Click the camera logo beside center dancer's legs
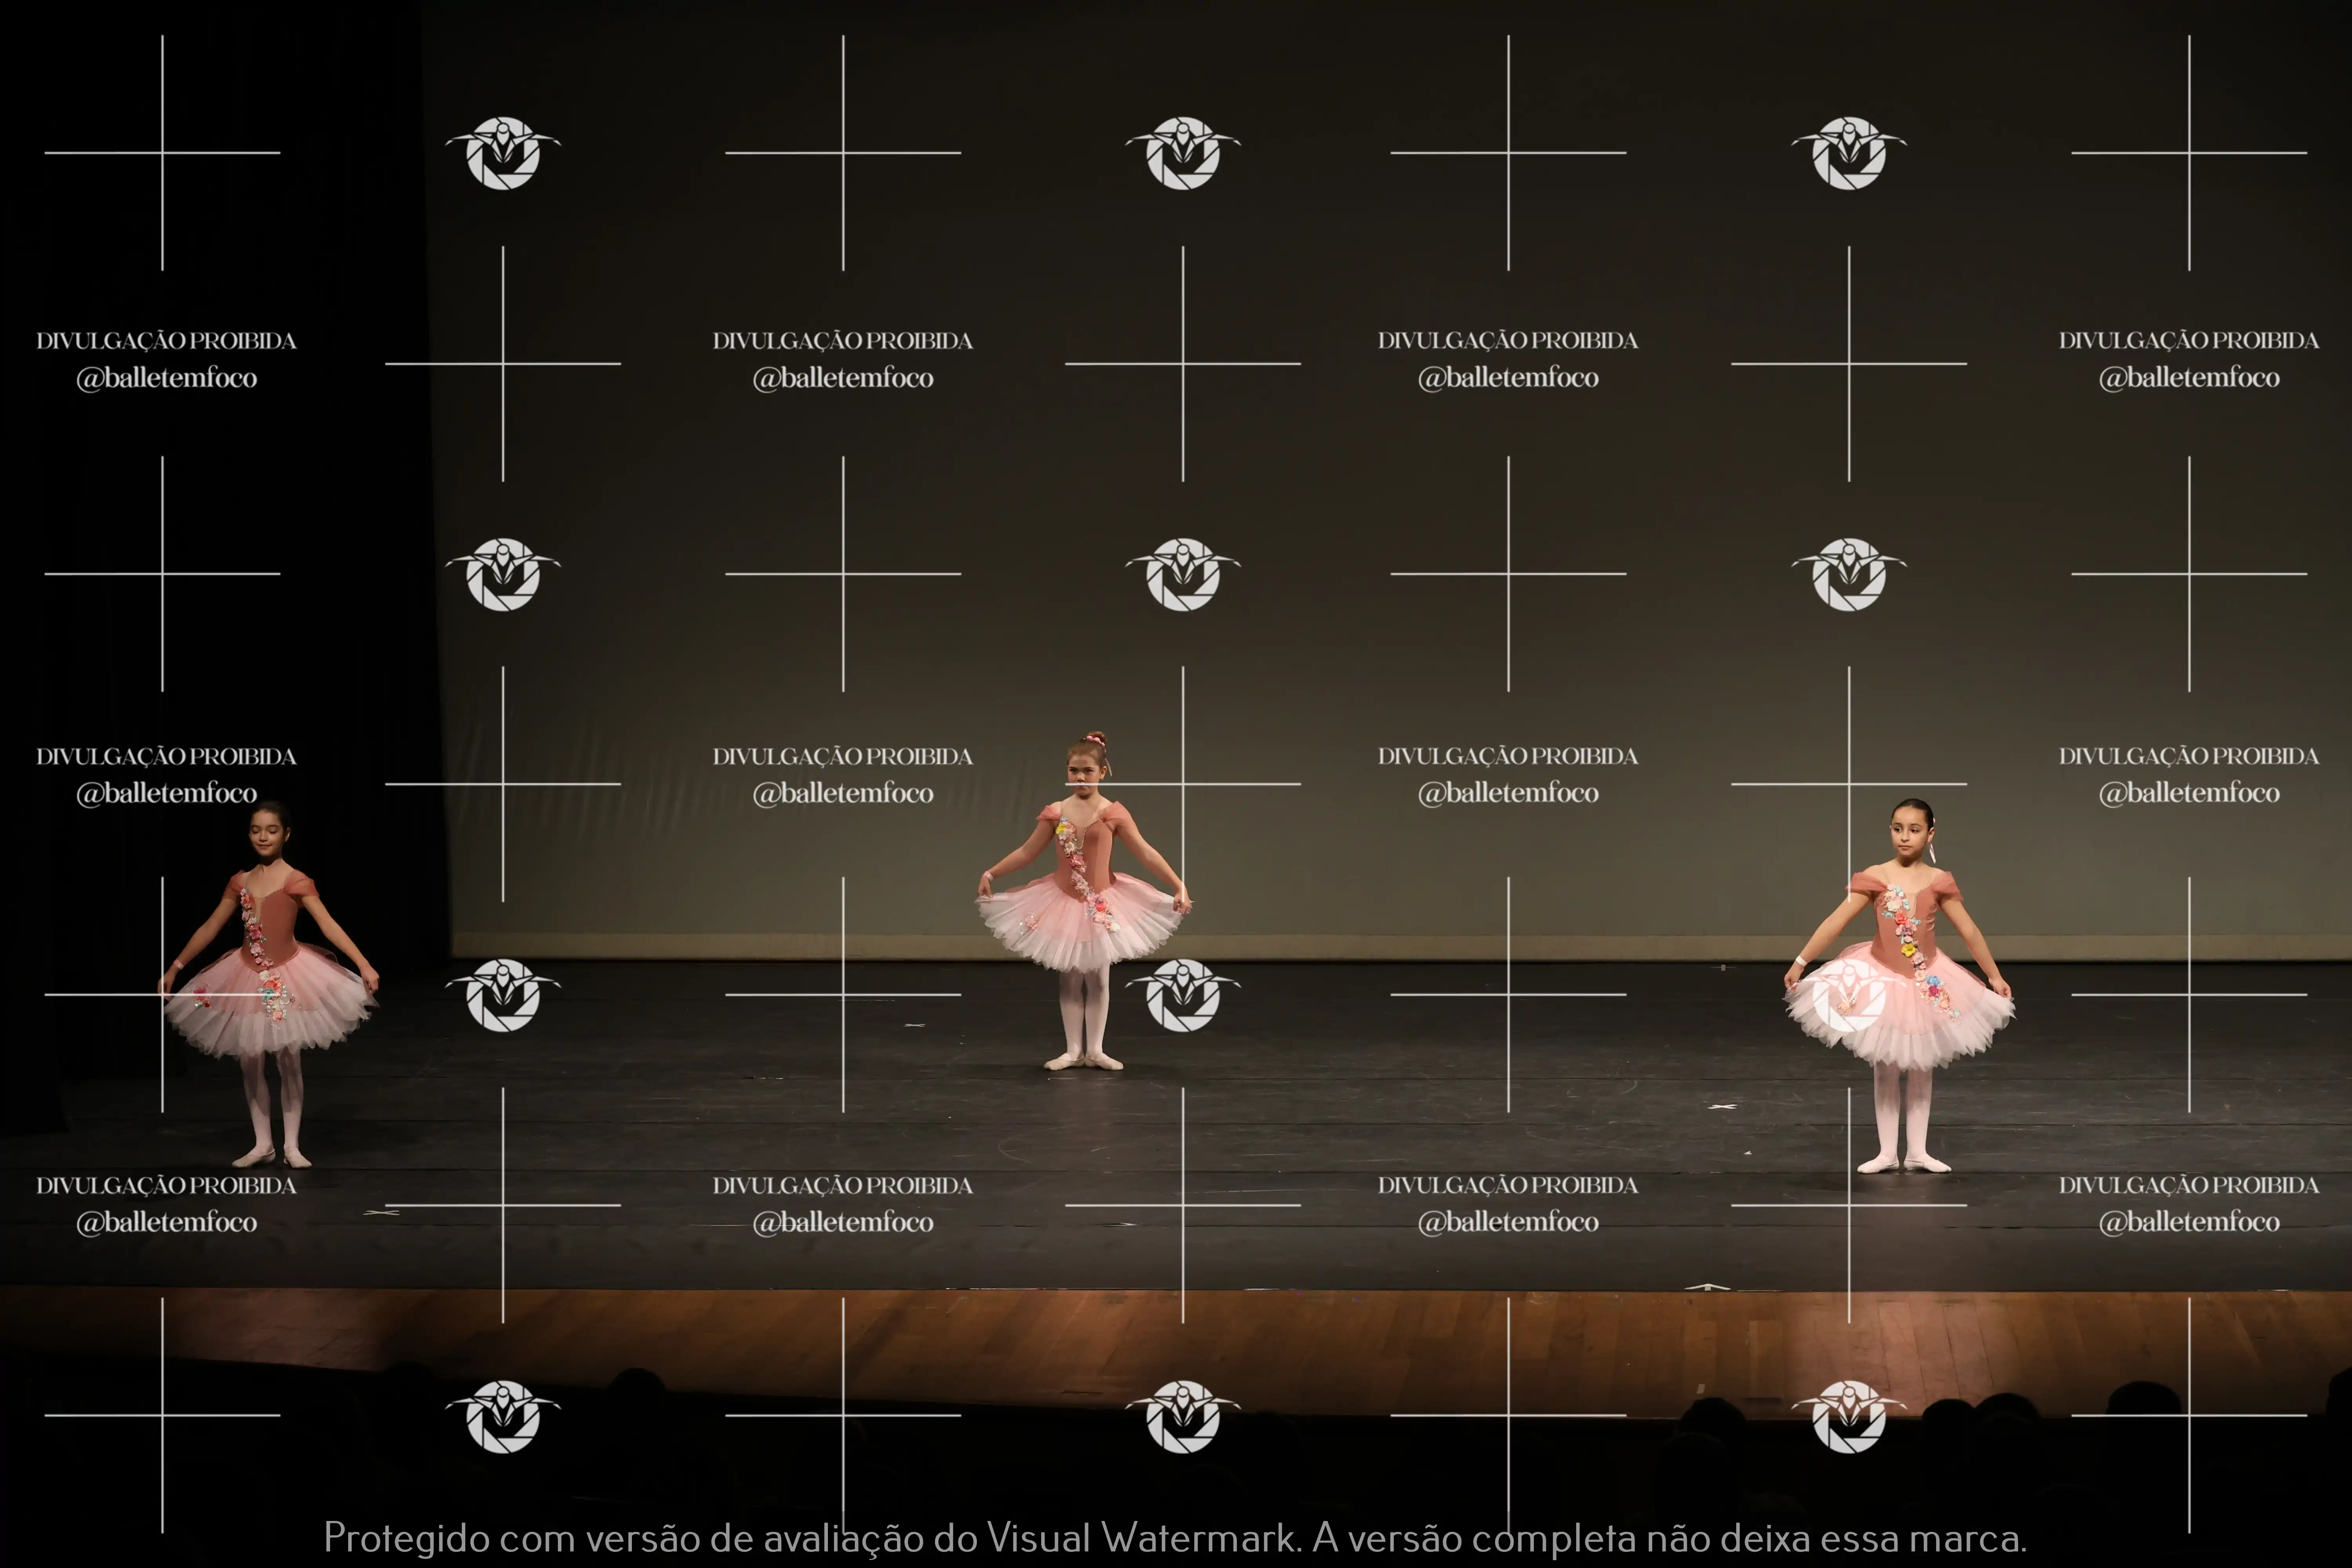 (x=1183, y=995)
